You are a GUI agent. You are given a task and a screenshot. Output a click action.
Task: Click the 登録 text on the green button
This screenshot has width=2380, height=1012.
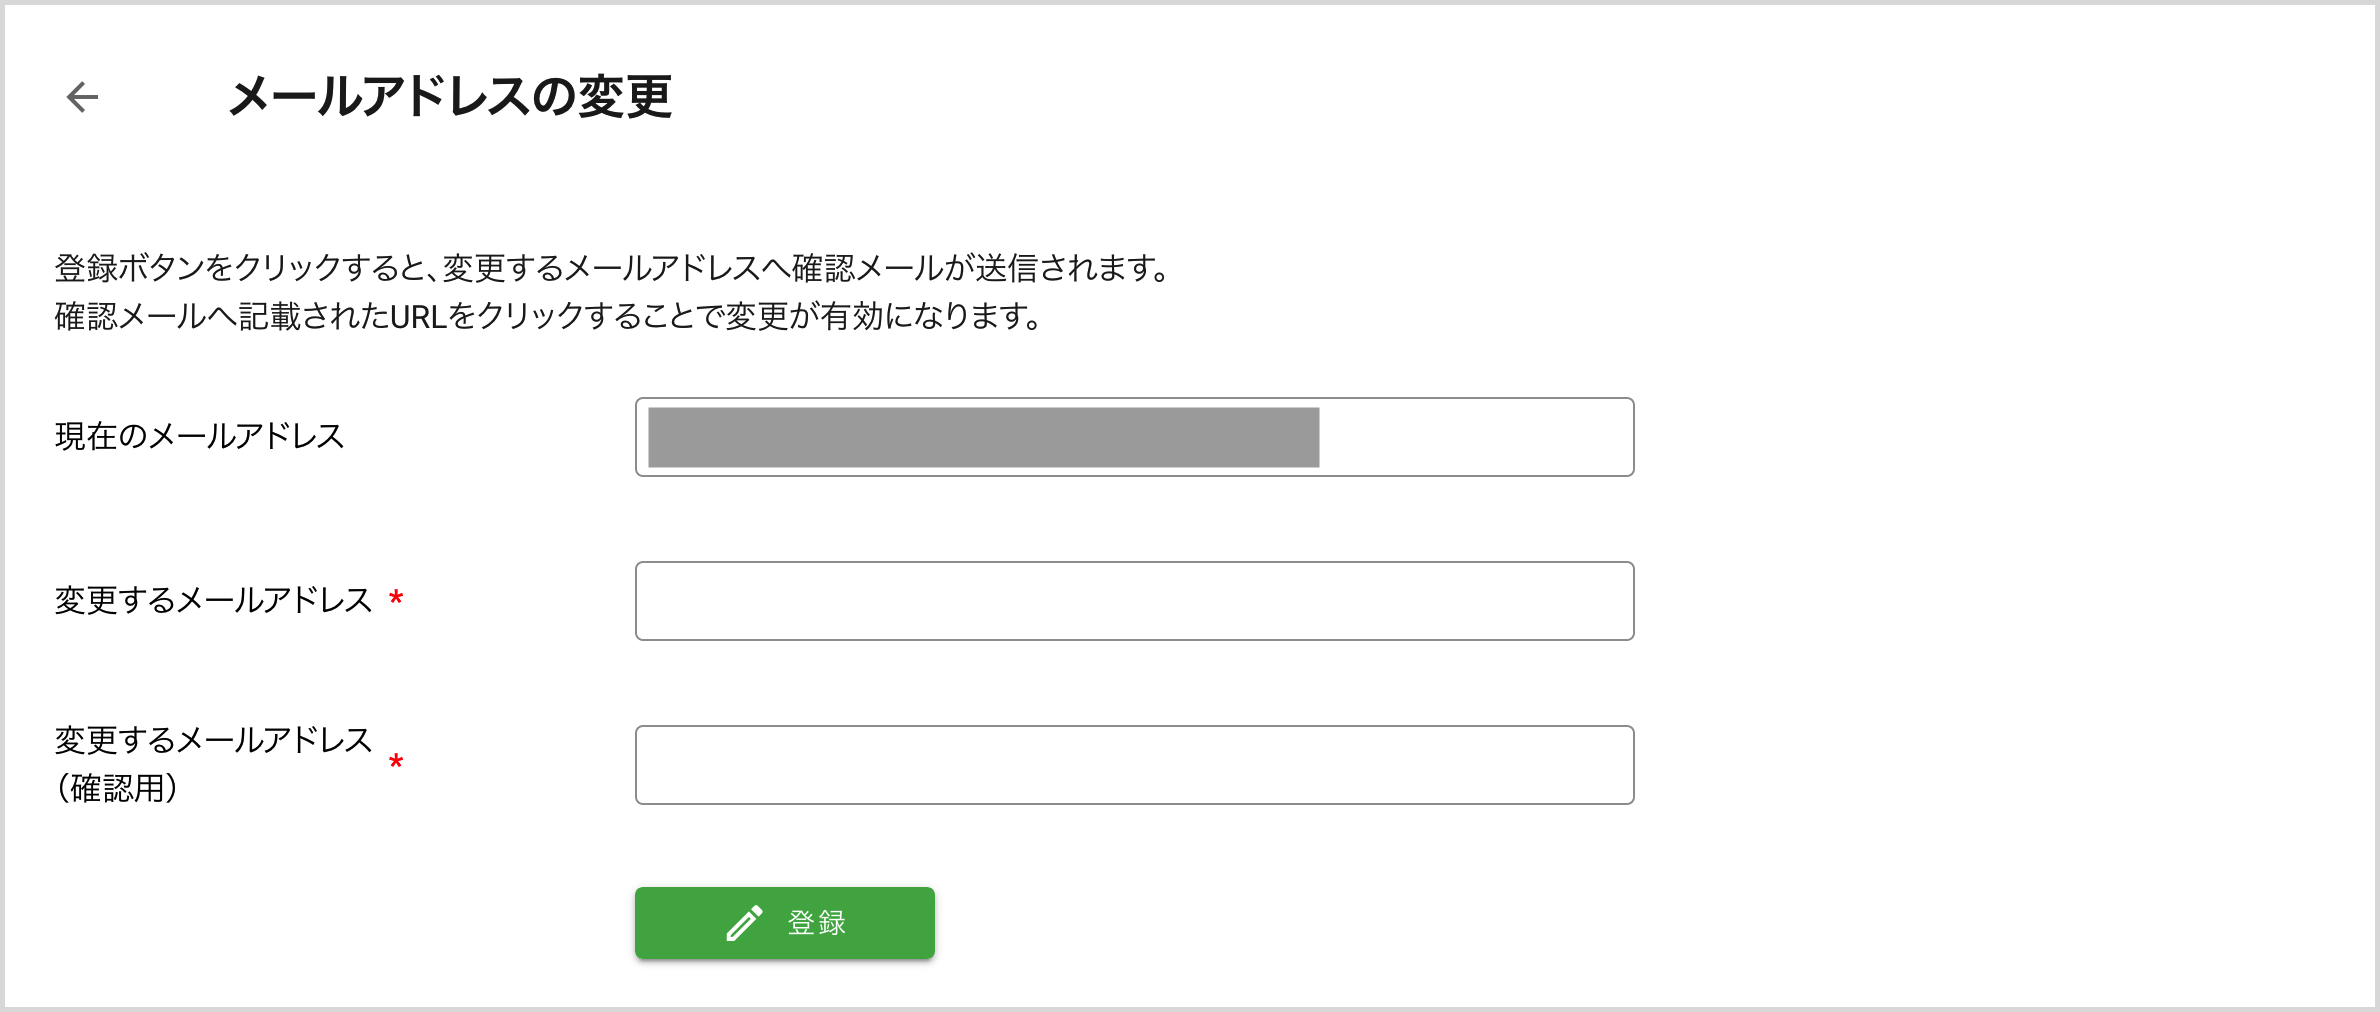(x=817, y=923)
